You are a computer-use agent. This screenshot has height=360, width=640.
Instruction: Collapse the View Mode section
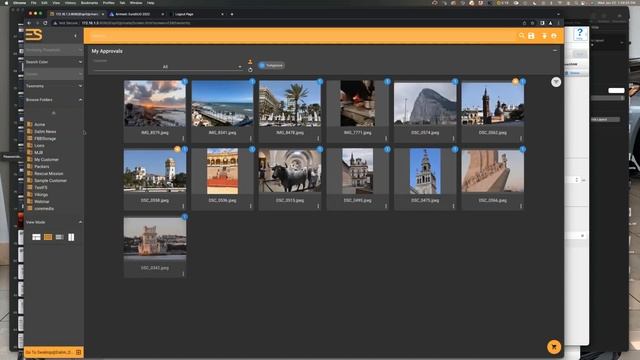(x=54, y=222)
